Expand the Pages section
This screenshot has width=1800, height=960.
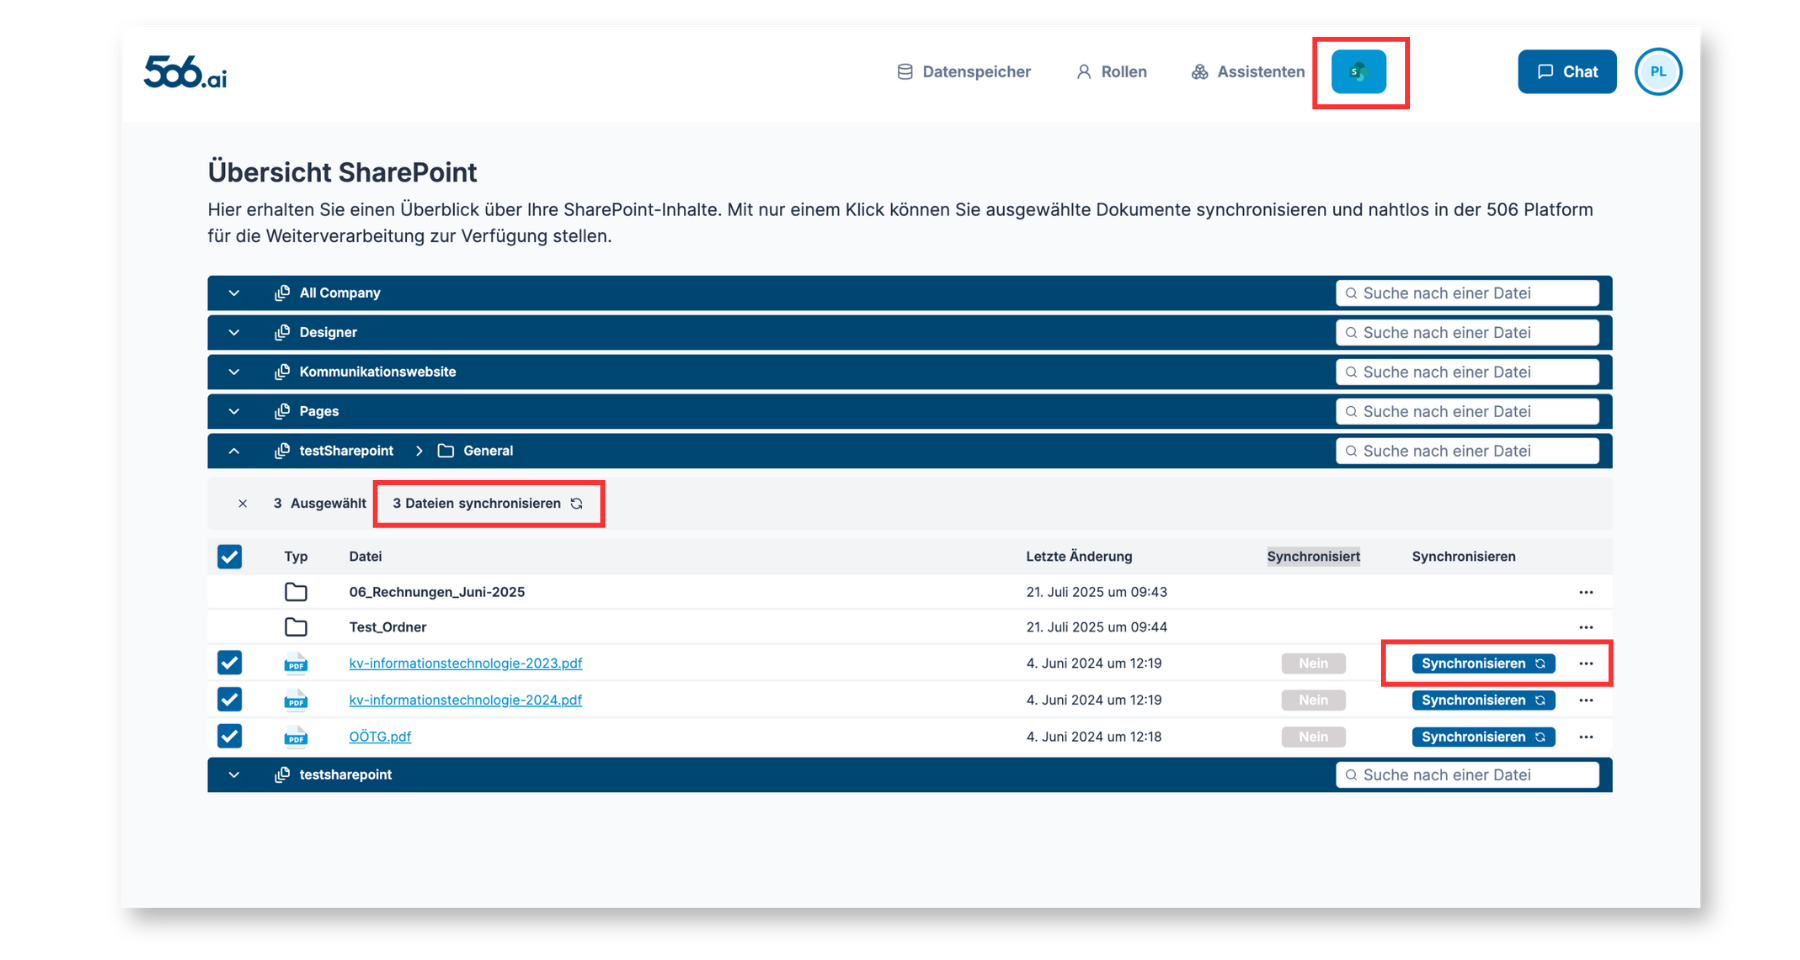pyautogui.click(x=234, y=411)
